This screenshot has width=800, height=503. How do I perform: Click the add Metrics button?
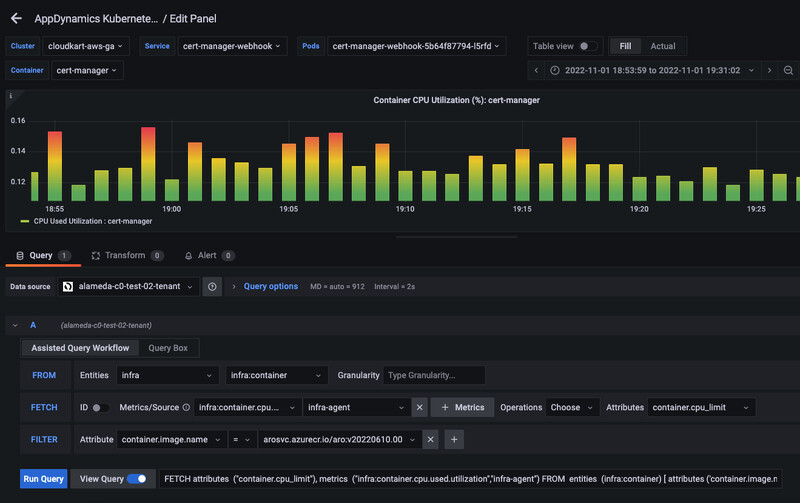pyautogui.click(x=462, y=407)
